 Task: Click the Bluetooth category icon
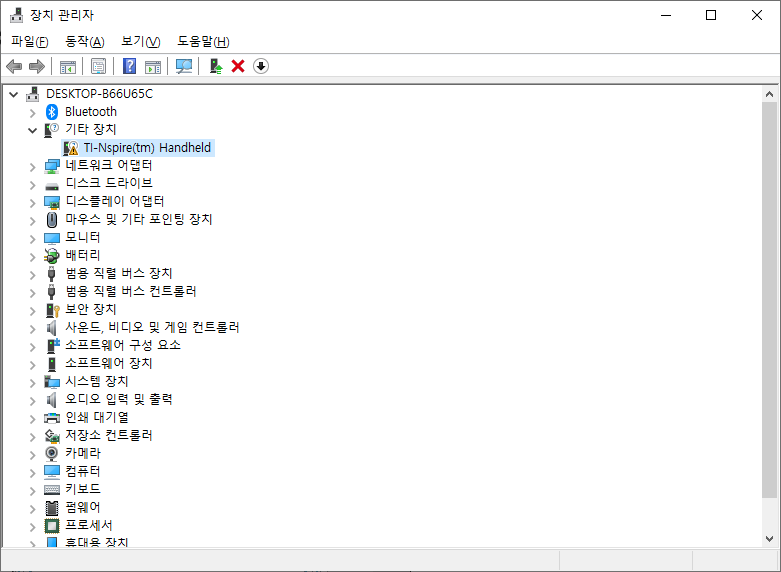point(52,112)
